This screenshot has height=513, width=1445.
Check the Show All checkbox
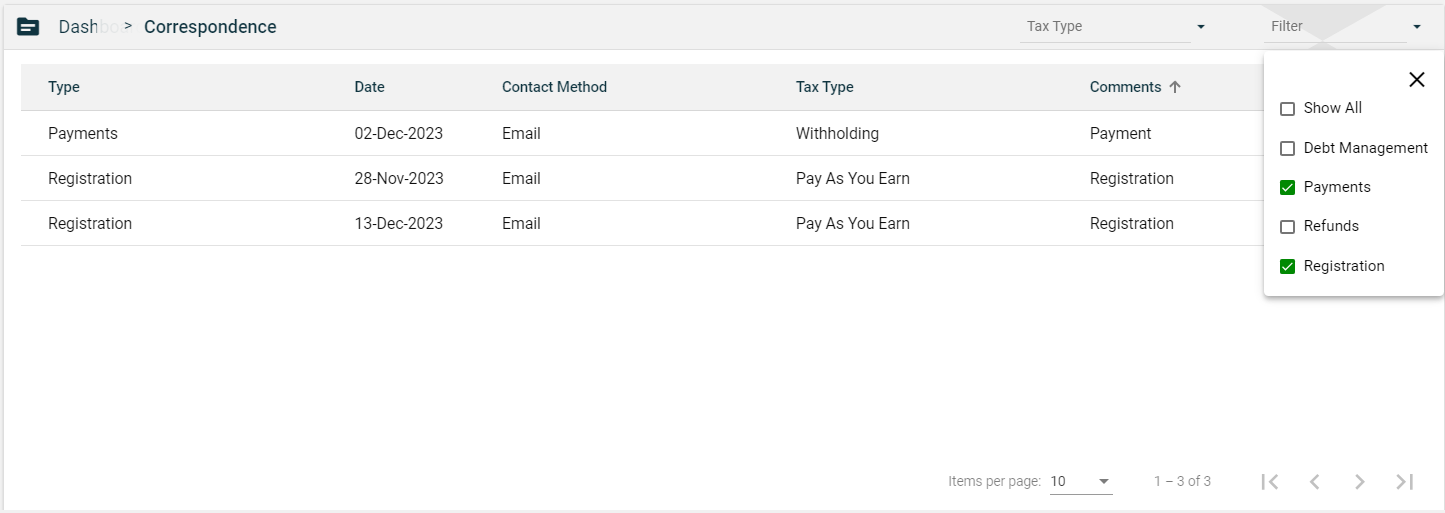(1288, 109)
